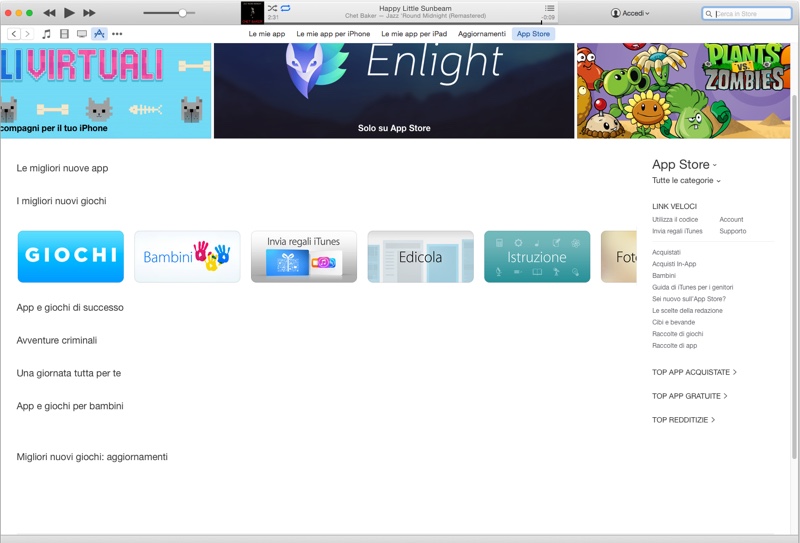Open the TV Shows library icon
800x543 pixels.
pos(82,34)
